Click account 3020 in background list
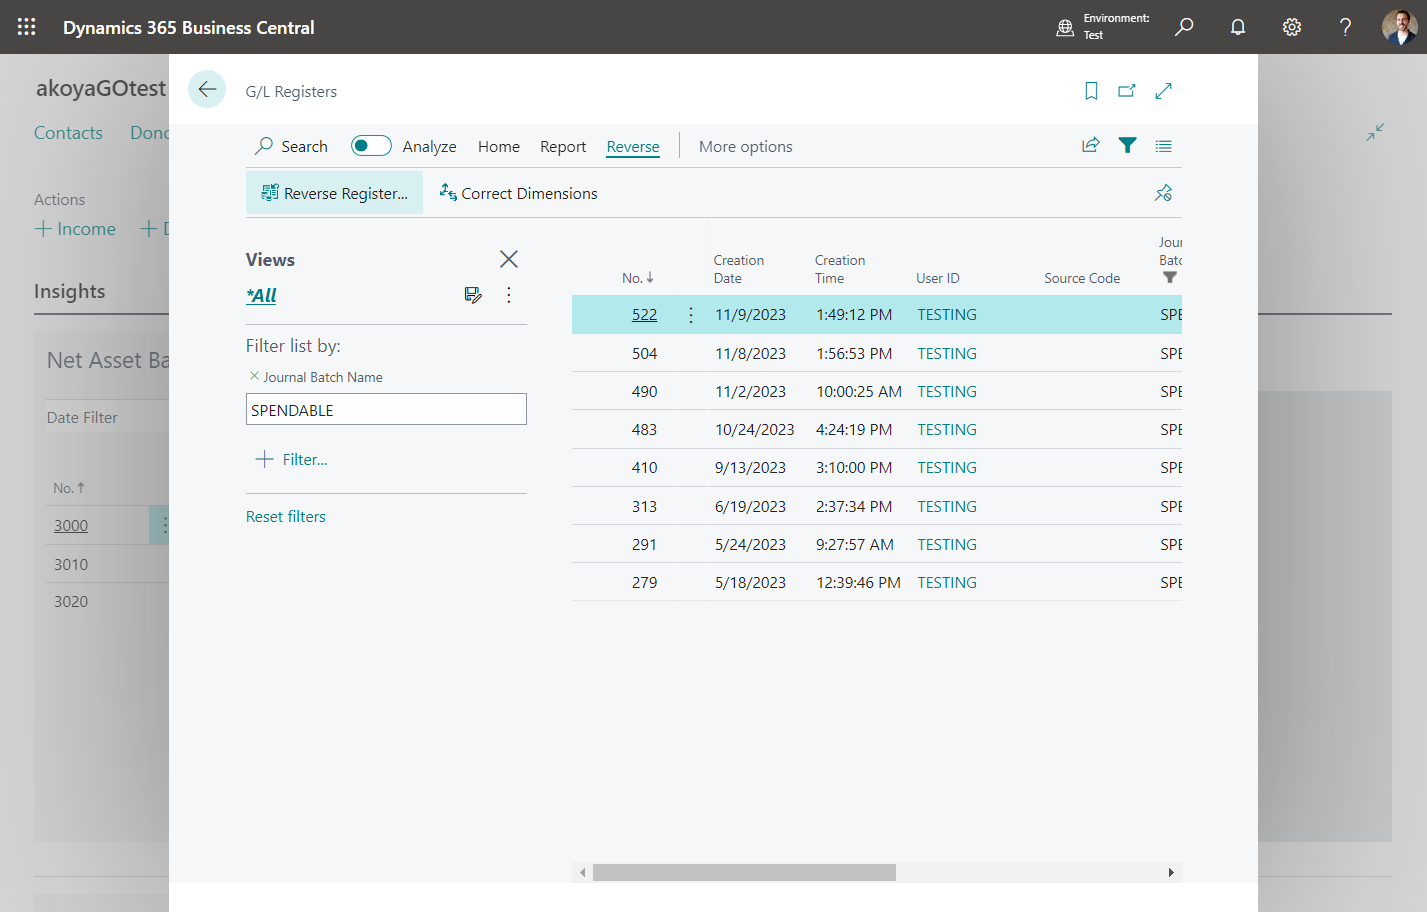 click(71, 601)
